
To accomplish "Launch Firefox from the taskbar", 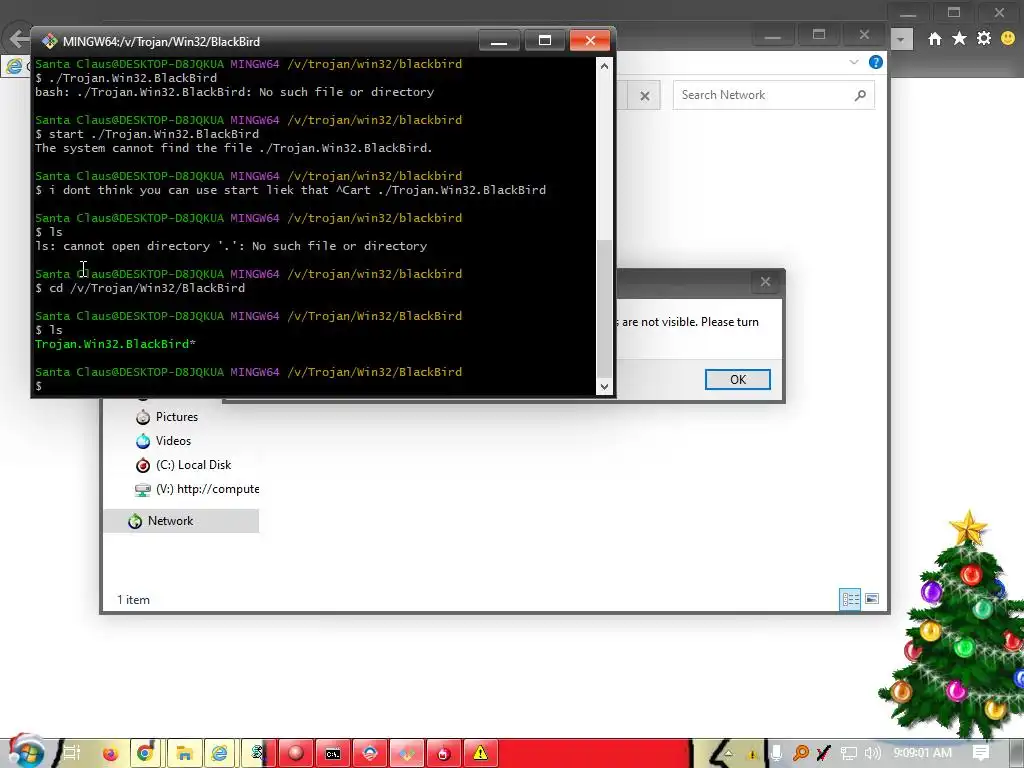I will [110, 754].
